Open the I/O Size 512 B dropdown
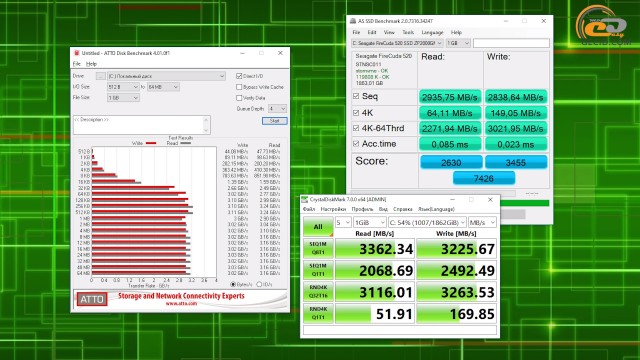Image resolution: width=640 pixels, height=360 pixels. click(x=123, y=87)
